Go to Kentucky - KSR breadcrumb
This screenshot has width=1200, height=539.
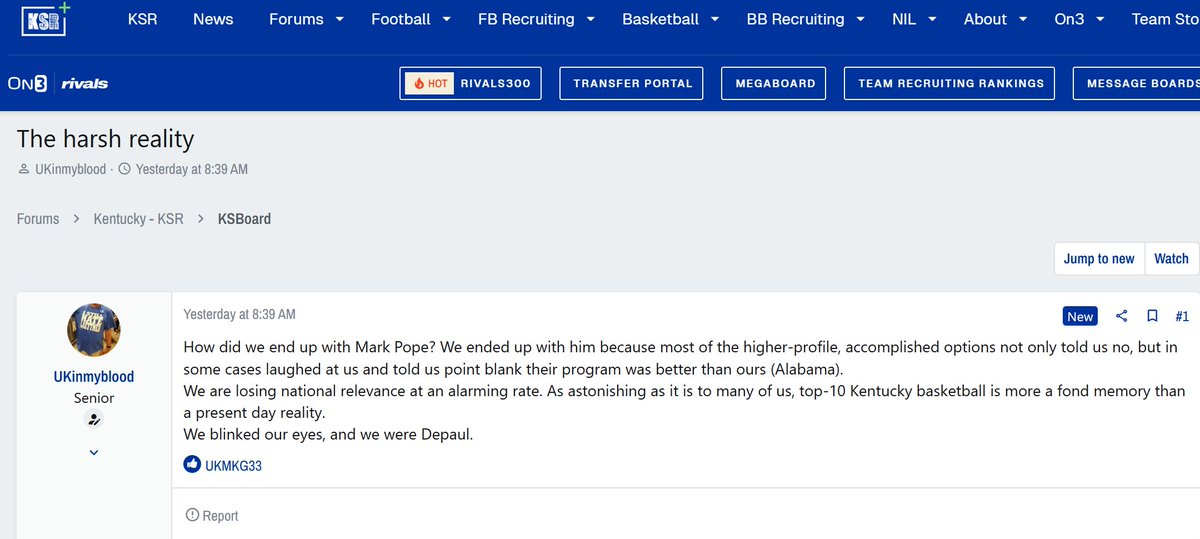139,218
